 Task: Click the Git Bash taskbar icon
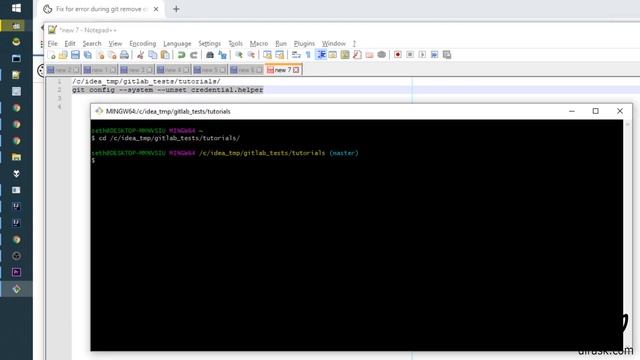pos(16,289)
